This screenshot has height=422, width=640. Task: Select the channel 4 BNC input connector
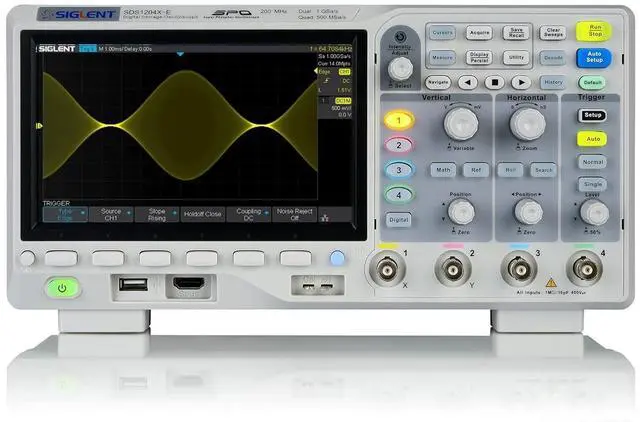coord(584,269)
